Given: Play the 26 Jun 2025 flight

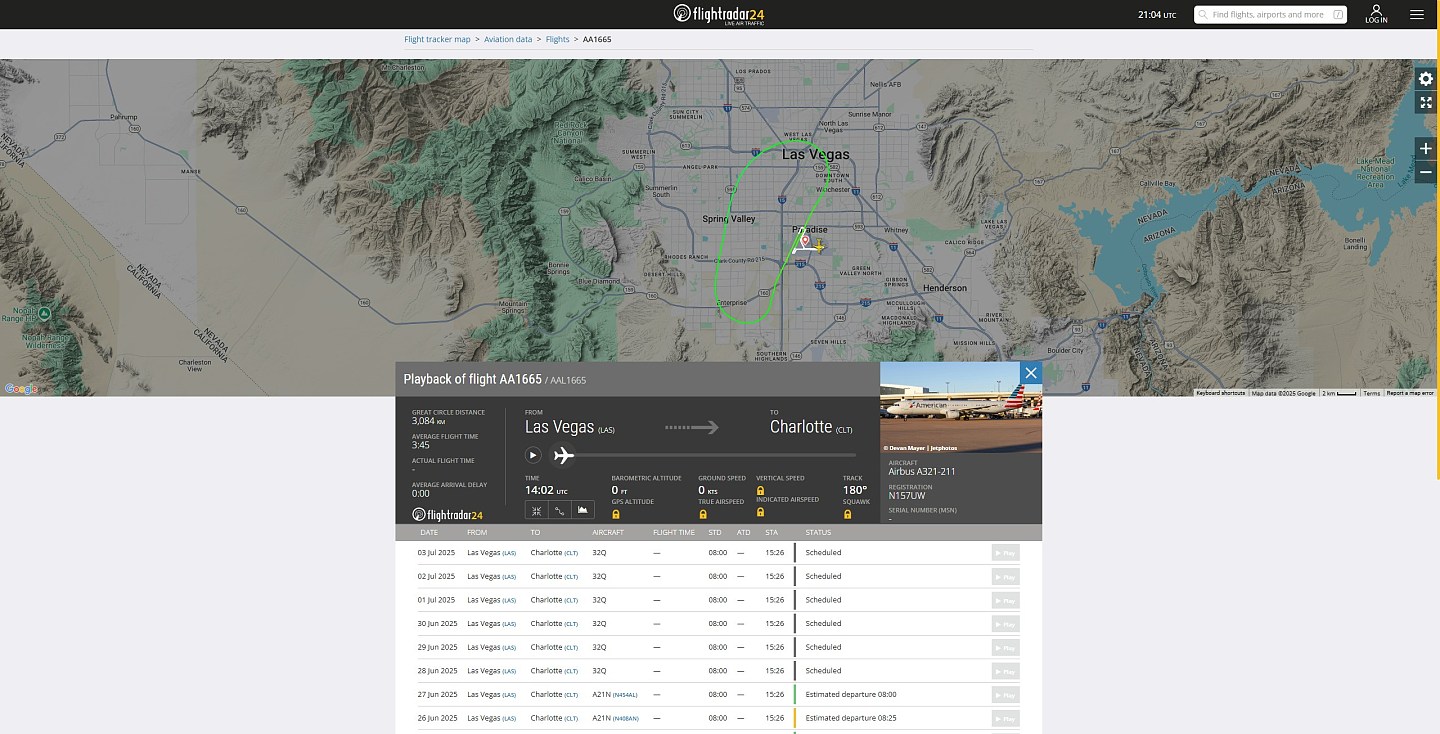Looking at the screenshot, I should pos(1005,718).
